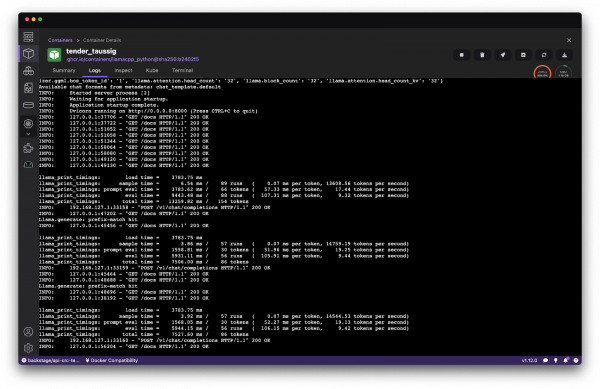The width and height of the screenshot is (600, 389).
Task: Open the Accounts icon in sidebar
Action: [28, 332]
